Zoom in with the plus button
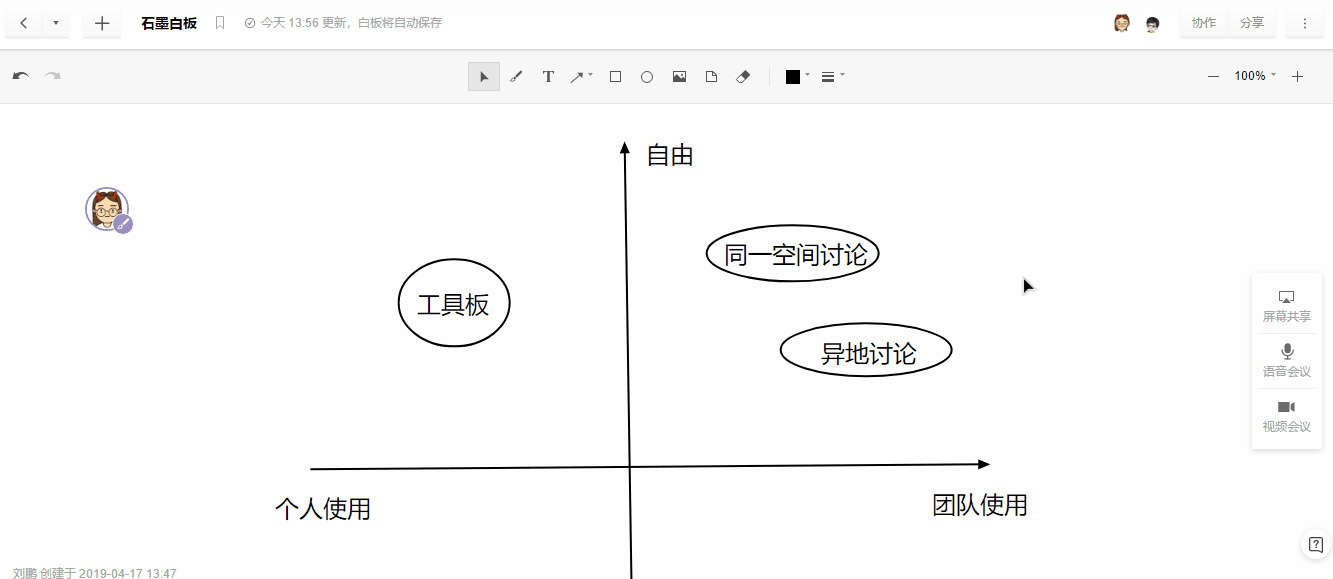The height and width of the screenshot is (579, 1333). [1297, 76]
